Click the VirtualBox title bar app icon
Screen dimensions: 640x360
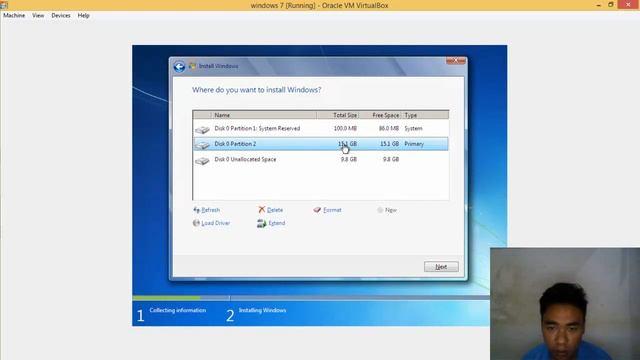click(x=4, y=5)
